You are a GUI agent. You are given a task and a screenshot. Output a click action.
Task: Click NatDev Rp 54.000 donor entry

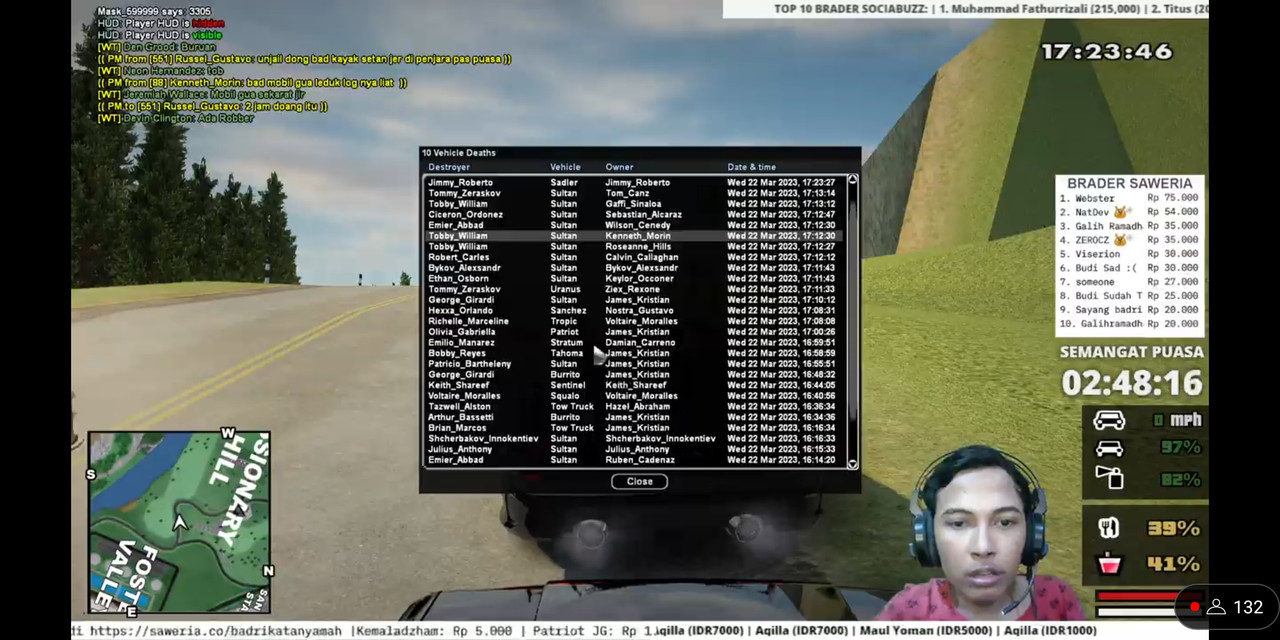tap(1129, 212)
